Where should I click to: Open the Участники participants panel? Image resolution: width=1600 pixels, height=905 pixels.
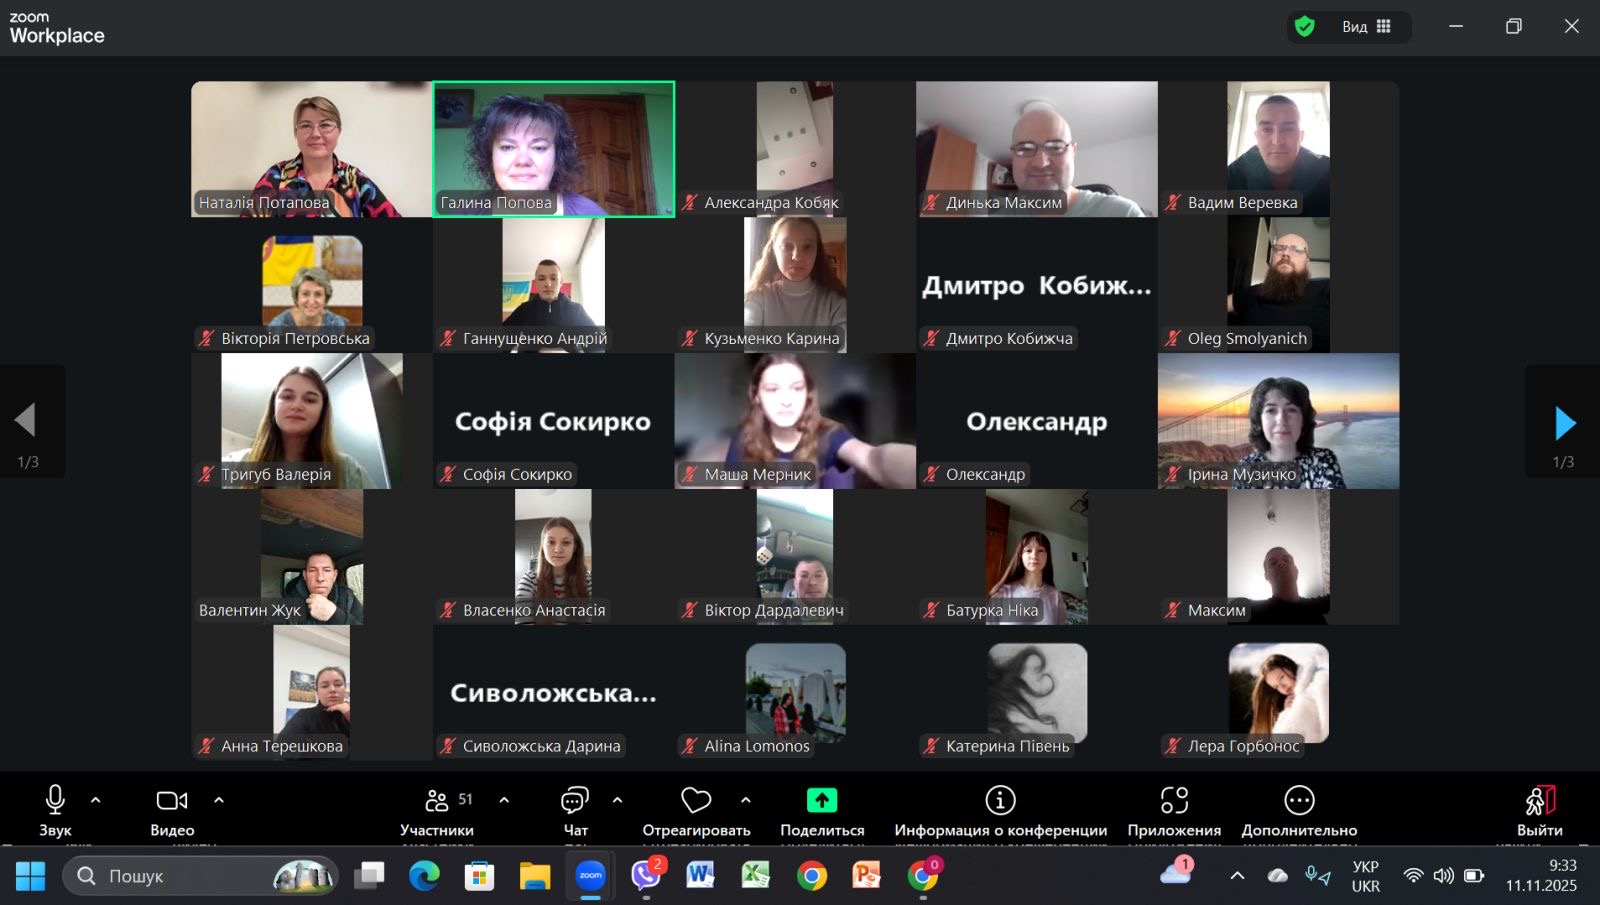[437, 801]
